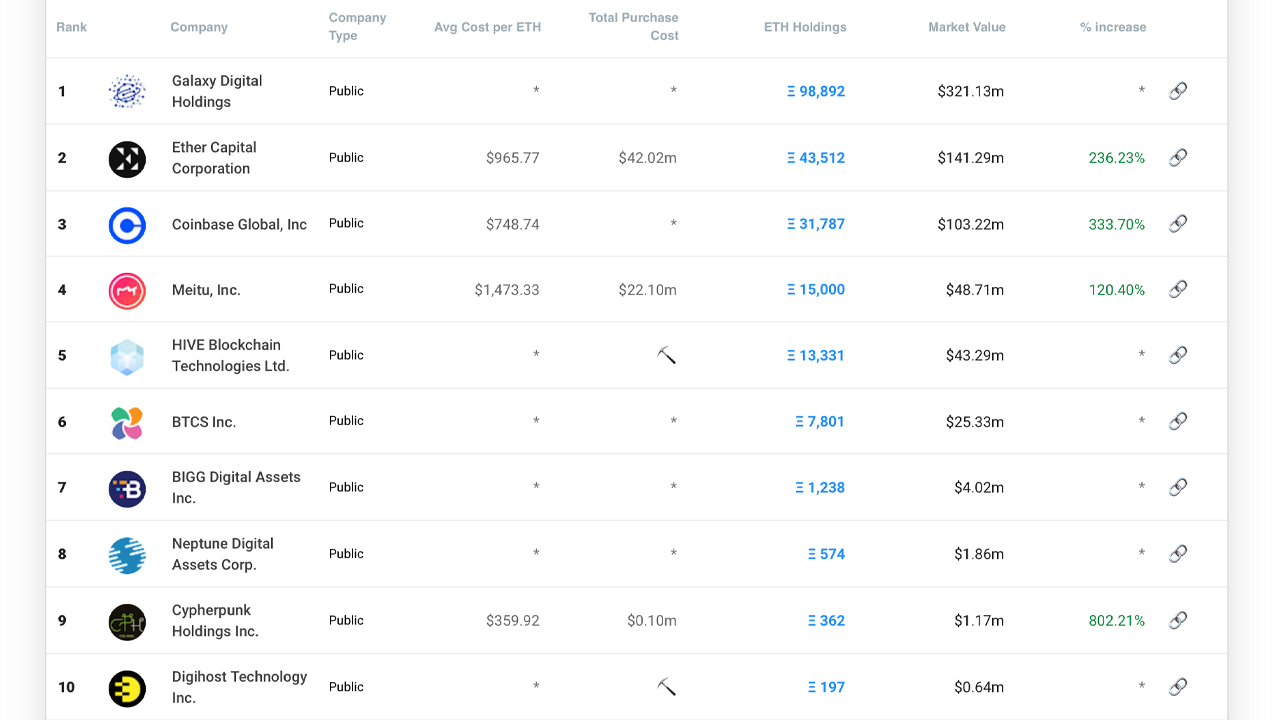
Task: Click the Meitu, Inc. logo
Action: point(127,291)
